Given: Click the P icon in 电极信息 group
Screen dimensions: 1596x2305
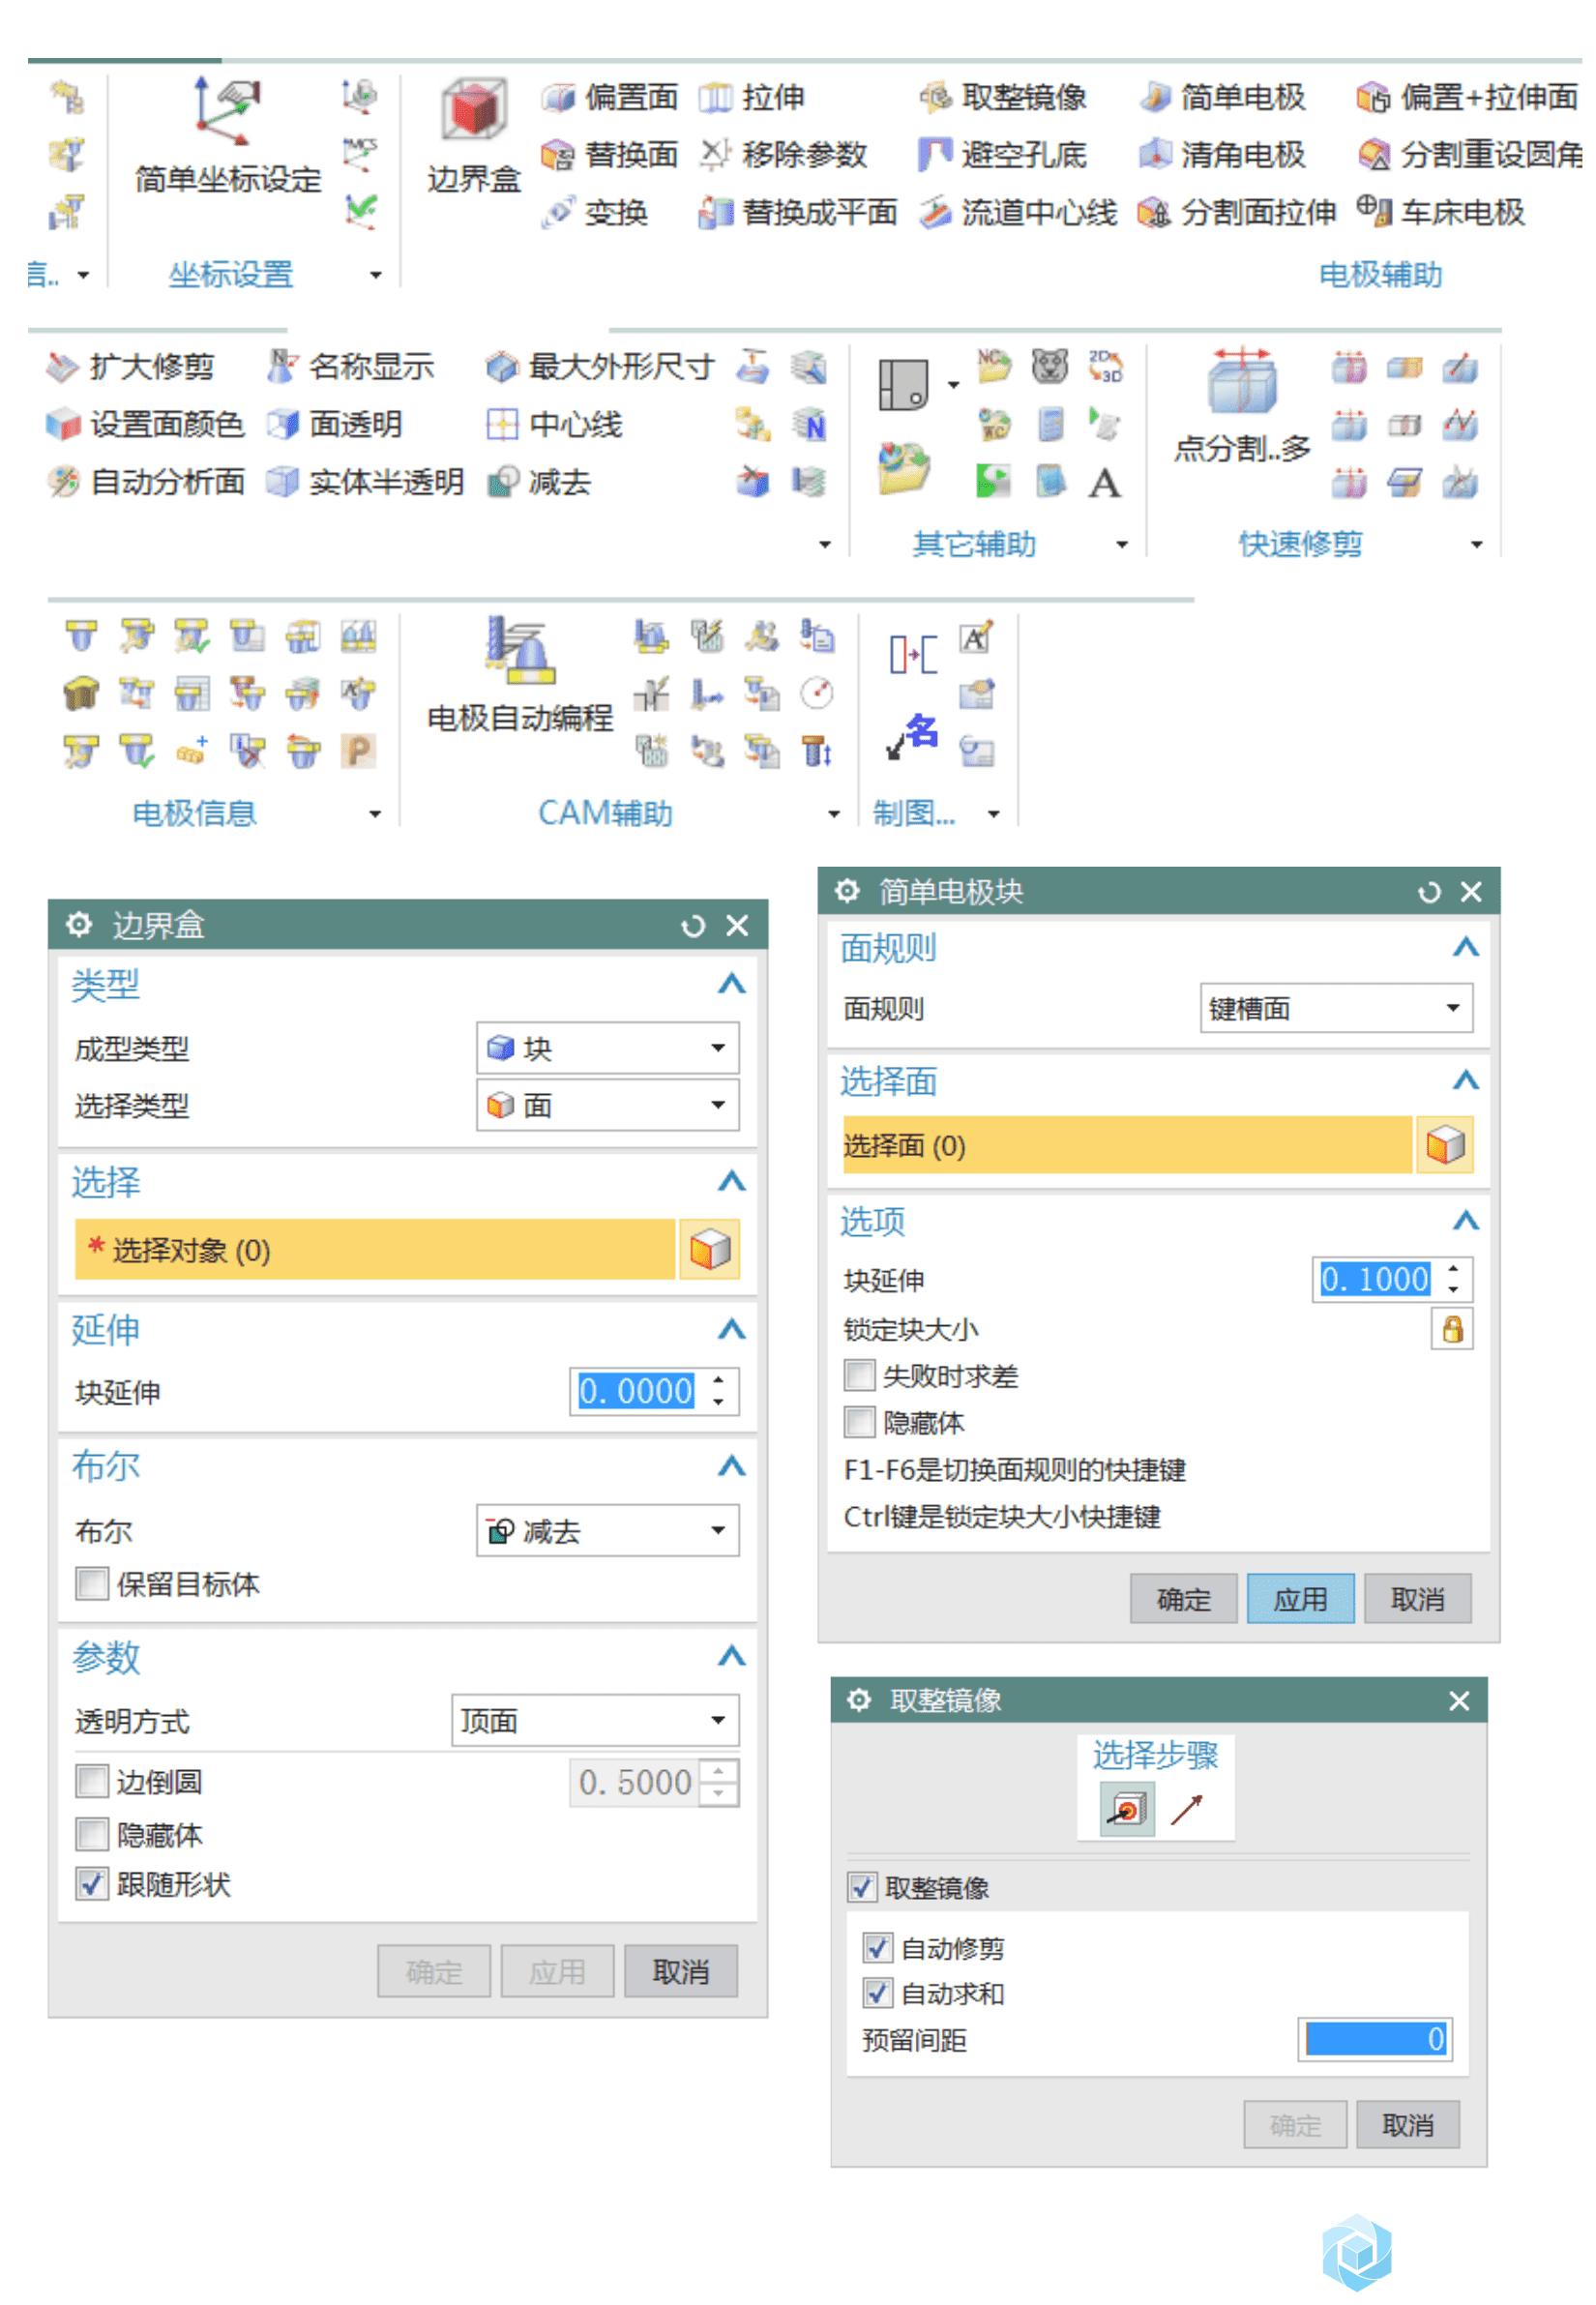Looking at the screenshot, I should click(x=358, y=751).
